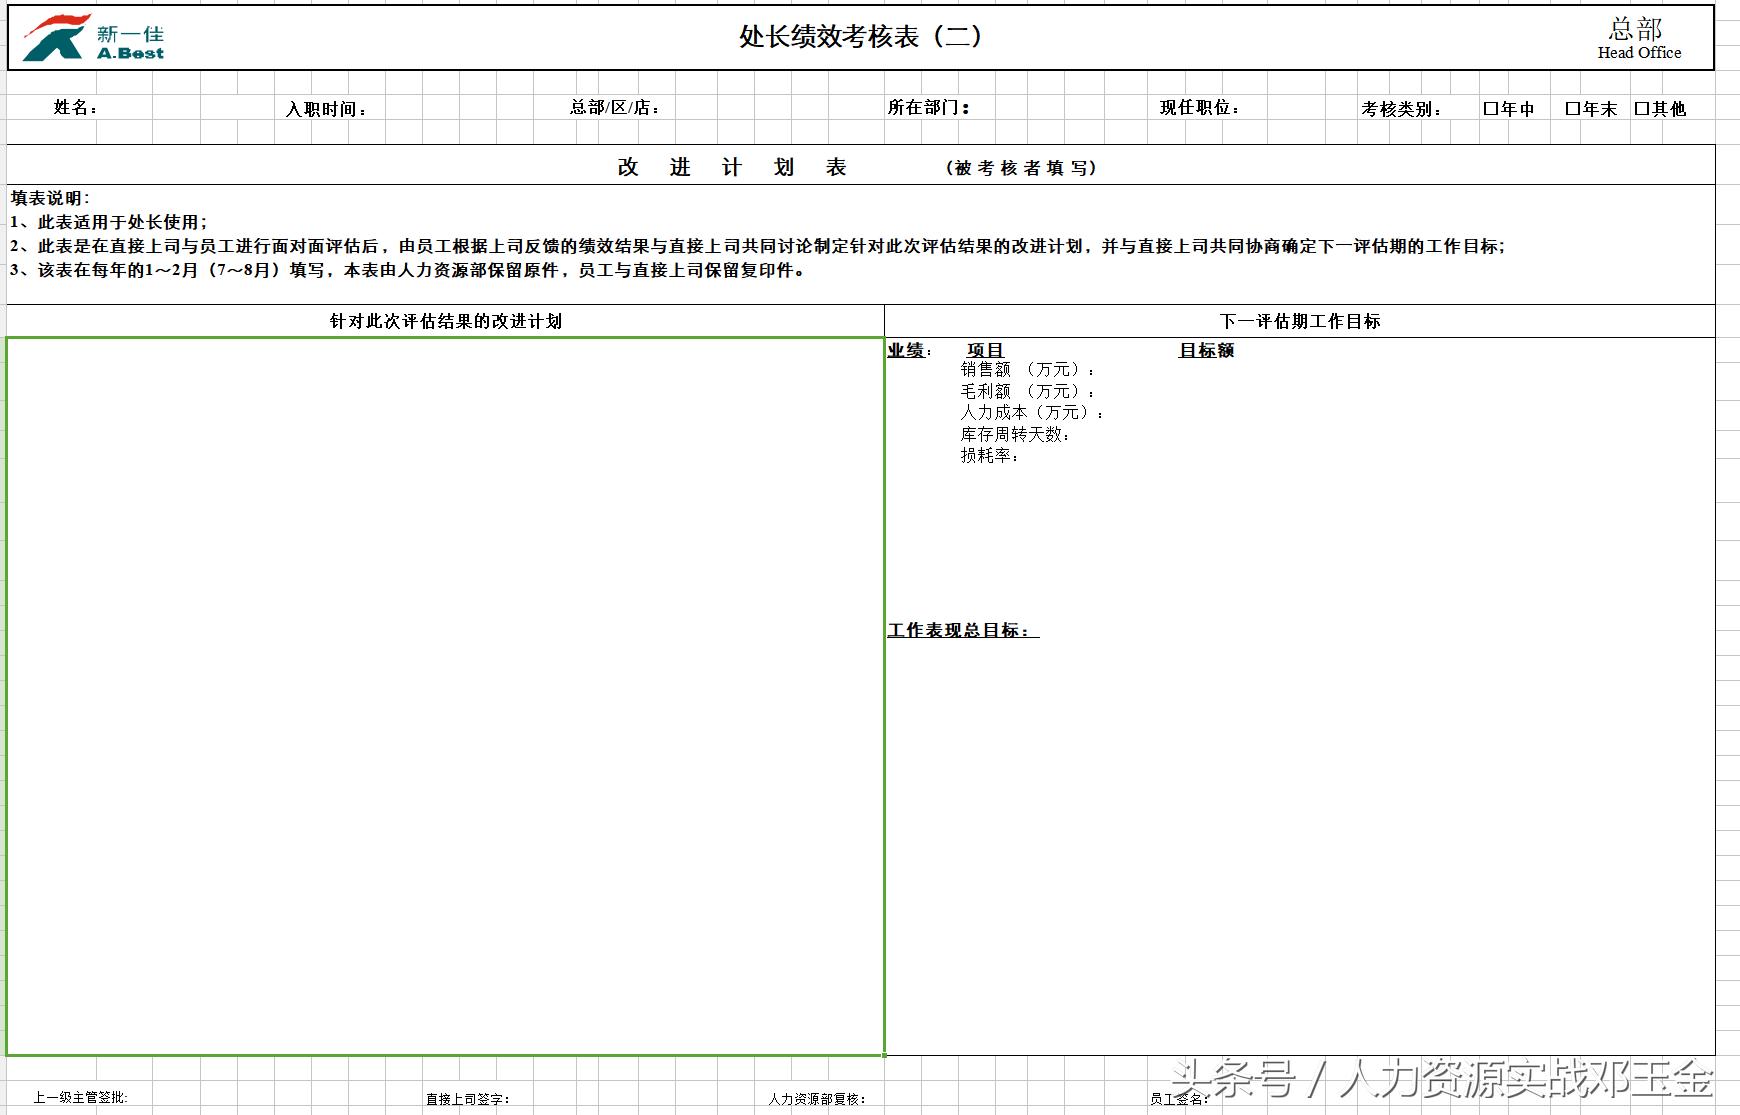The width and height of the screenshot is (1740, 1115).
Task: Click the 工作表现总目标 heading
Action: 960,629
